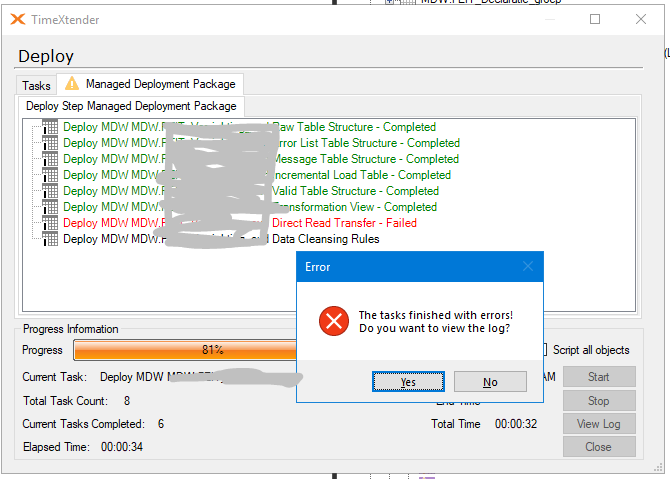This screenshot has height=479, width=670.
Task: Click the Progress Information group label
Action: coord(71,329)
